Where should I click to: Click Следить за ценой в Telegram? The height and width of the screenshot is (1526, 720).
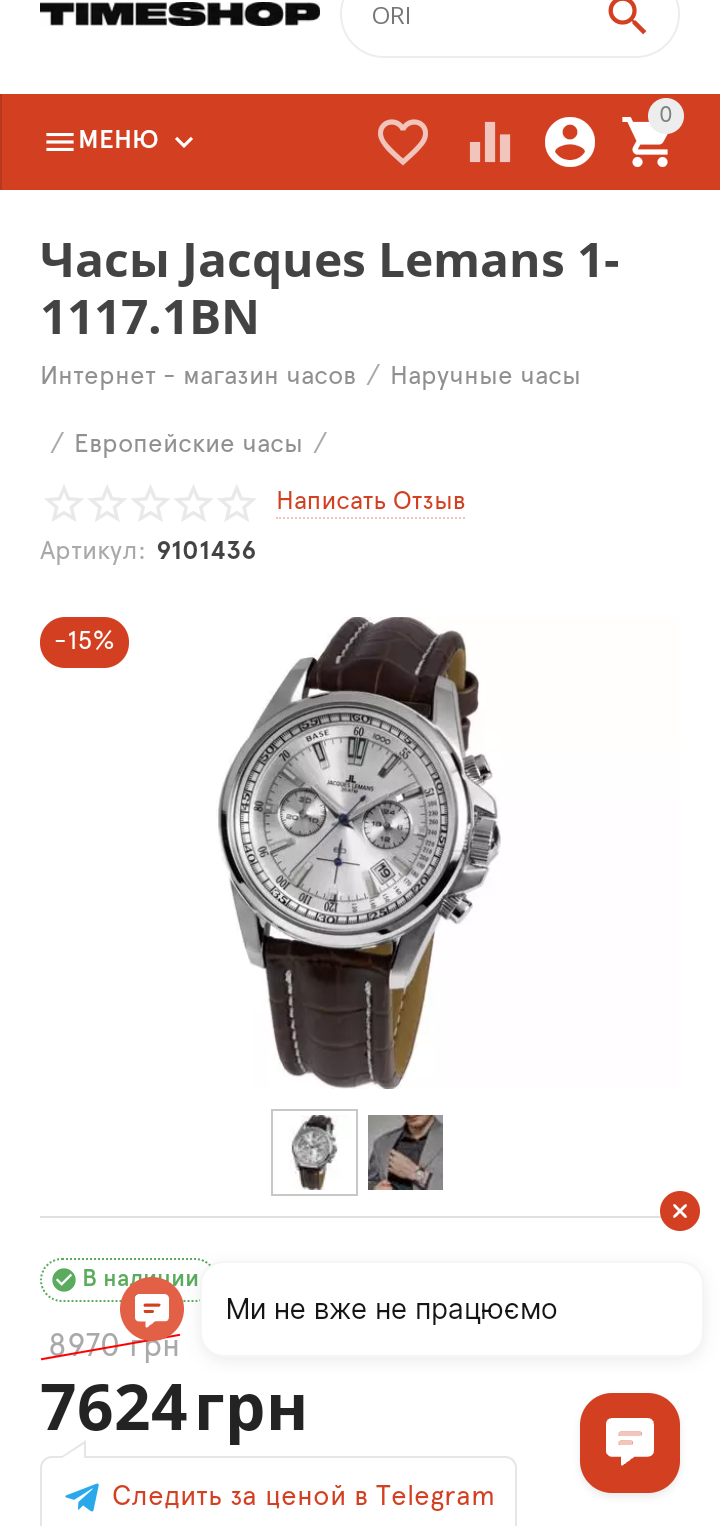click(x=303, y=1496)
